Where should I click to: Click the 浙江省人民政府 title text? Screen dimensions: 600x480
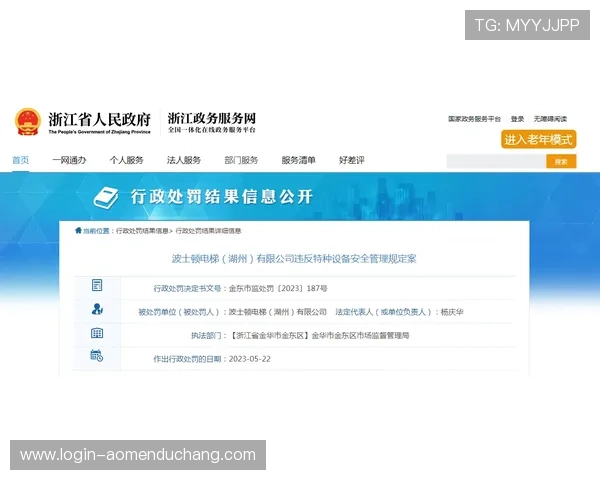99,119
